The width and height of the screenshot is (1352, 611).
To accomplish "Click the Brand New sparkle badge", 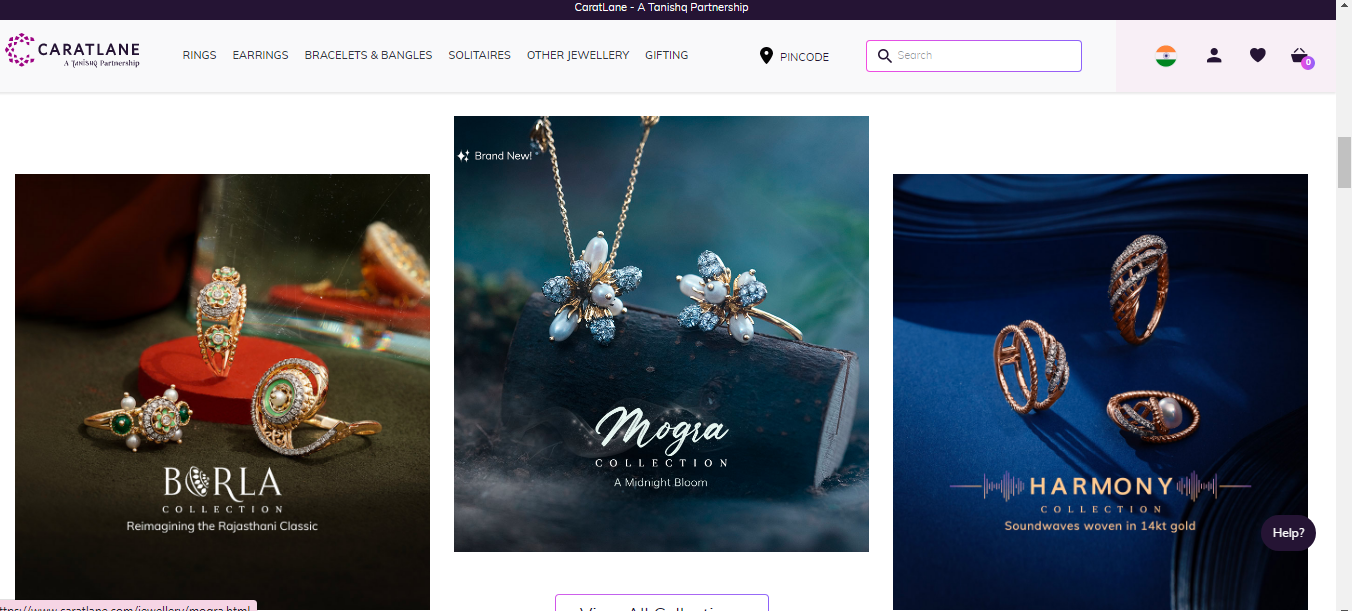I will point(495,156).
